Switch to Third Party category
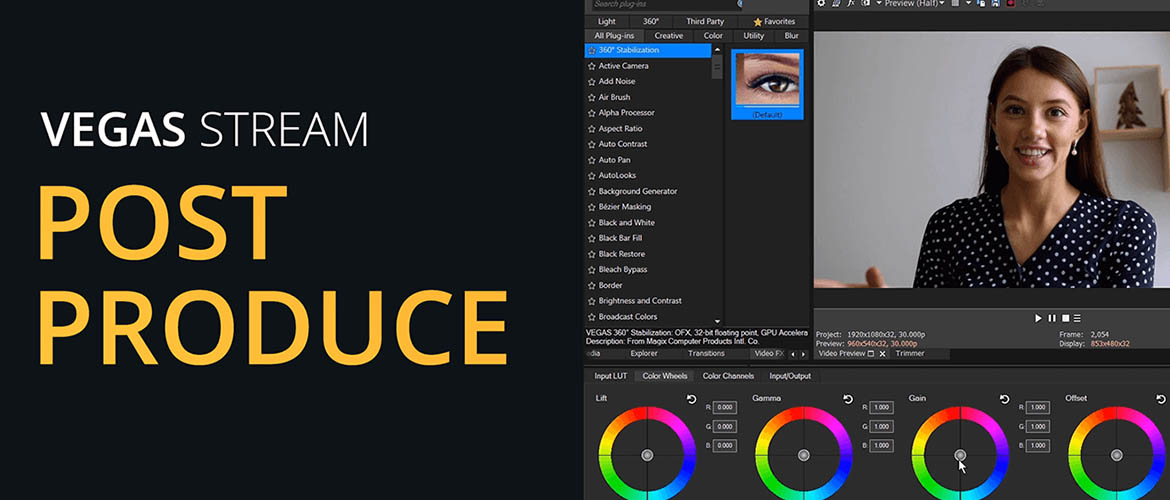This screenshot has height=500, width=1170. pos(706,22)
